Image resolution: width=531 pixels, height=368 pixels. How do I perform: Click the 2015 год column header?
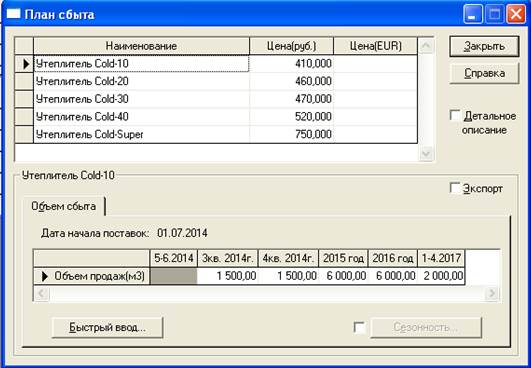343,258
